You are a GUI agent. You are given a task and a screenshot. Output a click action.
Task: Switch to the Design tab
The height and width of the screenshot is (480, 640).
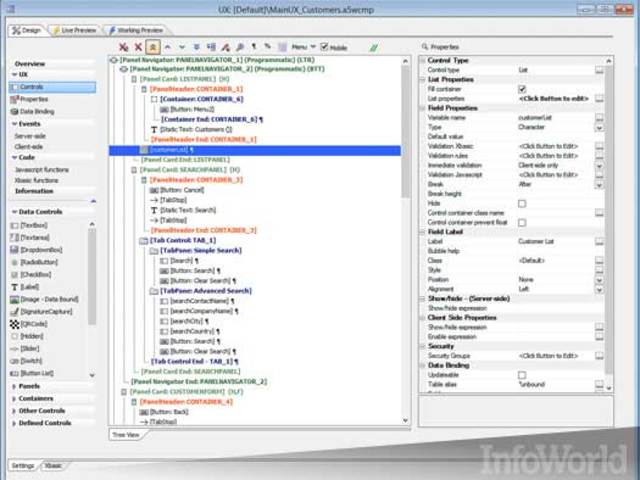(x=27, y=30)
